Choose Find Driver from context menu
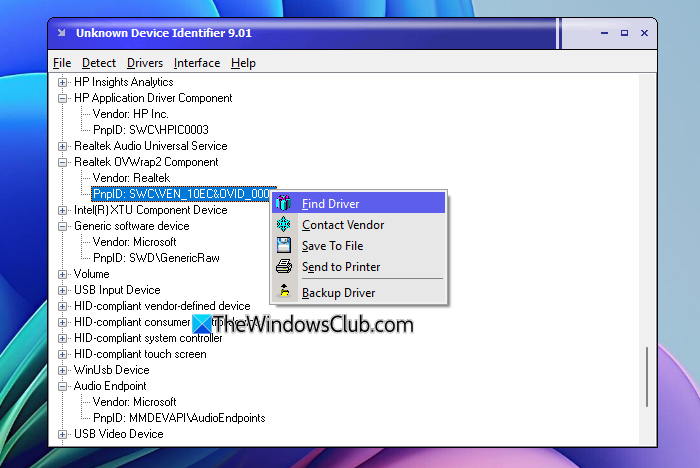700x468 pixels. pyautogui.click(x=358, y=203)
